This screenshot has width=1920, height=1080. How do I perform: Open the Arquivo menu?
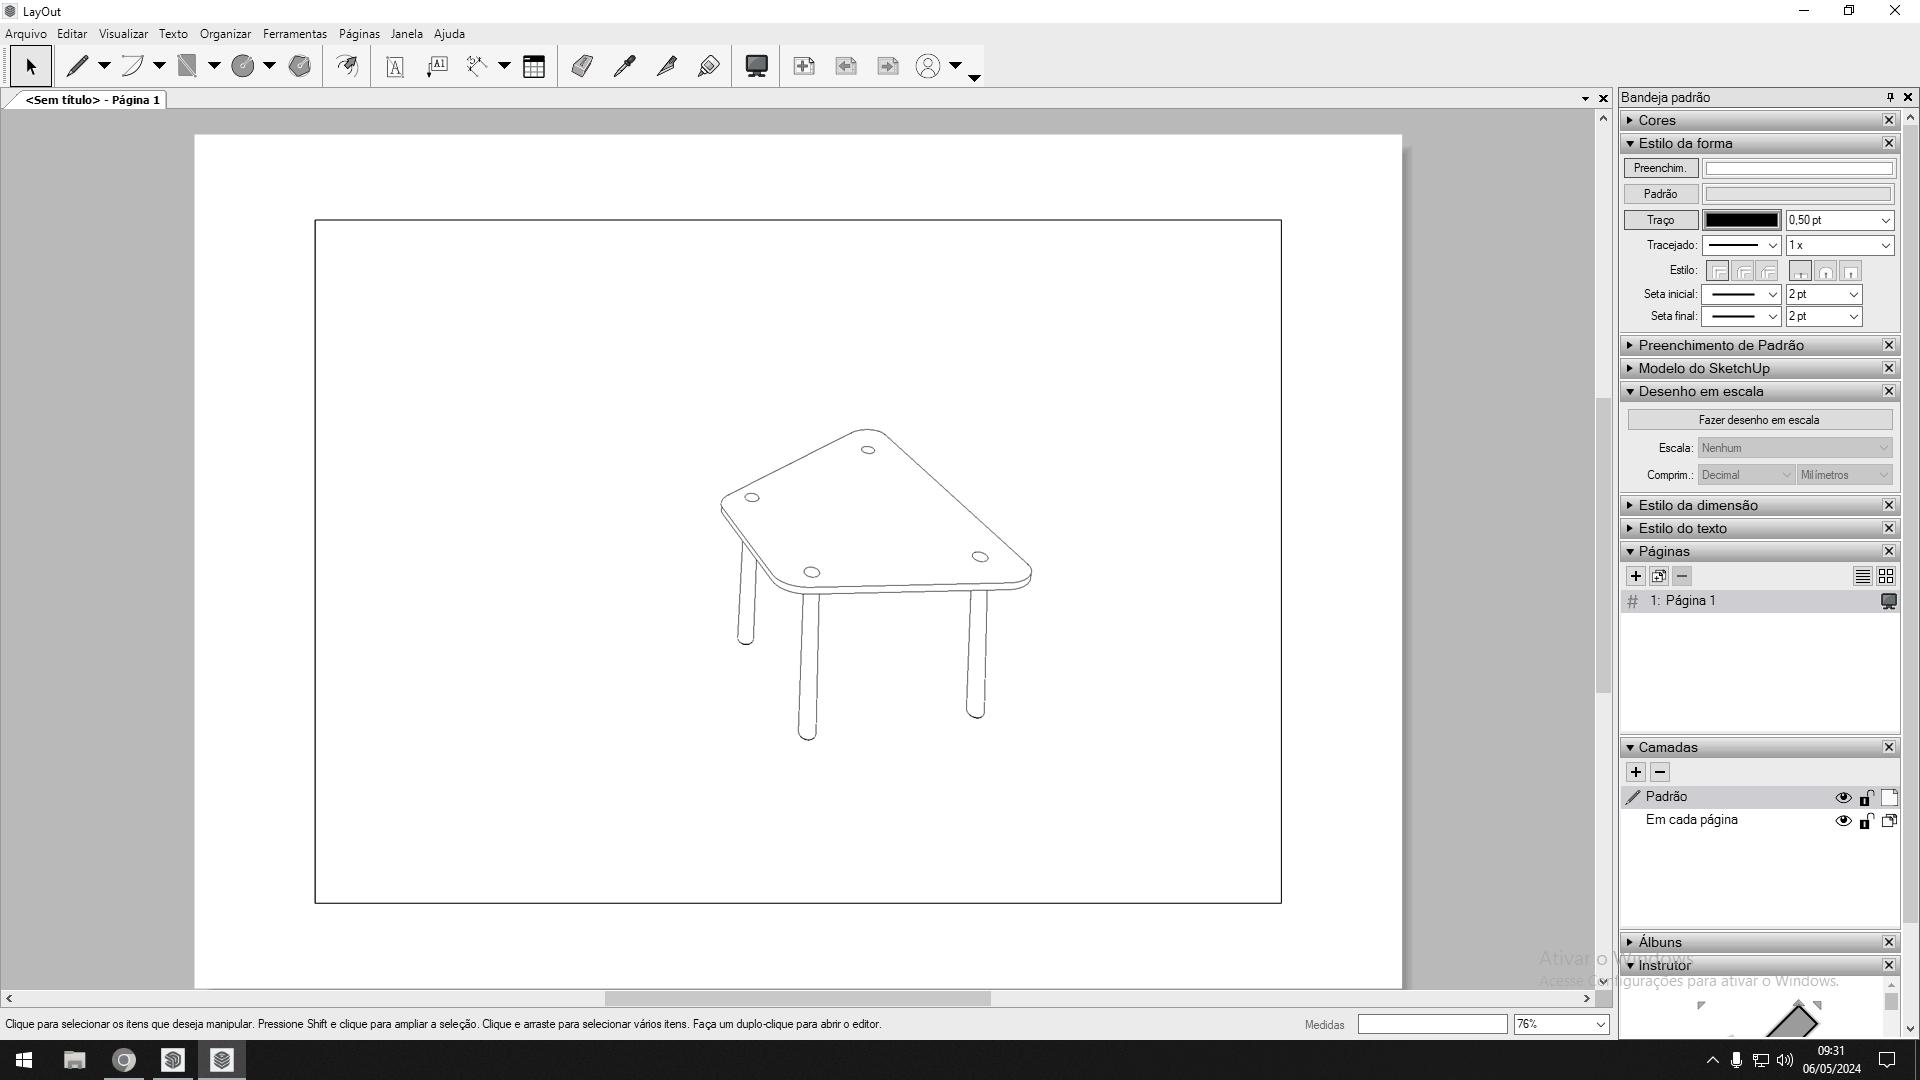pos(26,34)
